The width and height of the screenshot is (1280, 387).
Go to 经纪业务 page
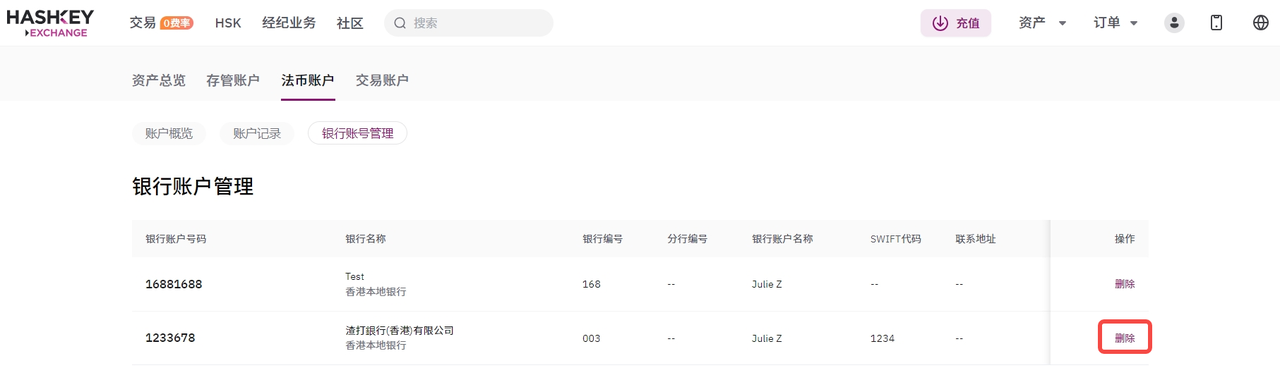(289, 23)
